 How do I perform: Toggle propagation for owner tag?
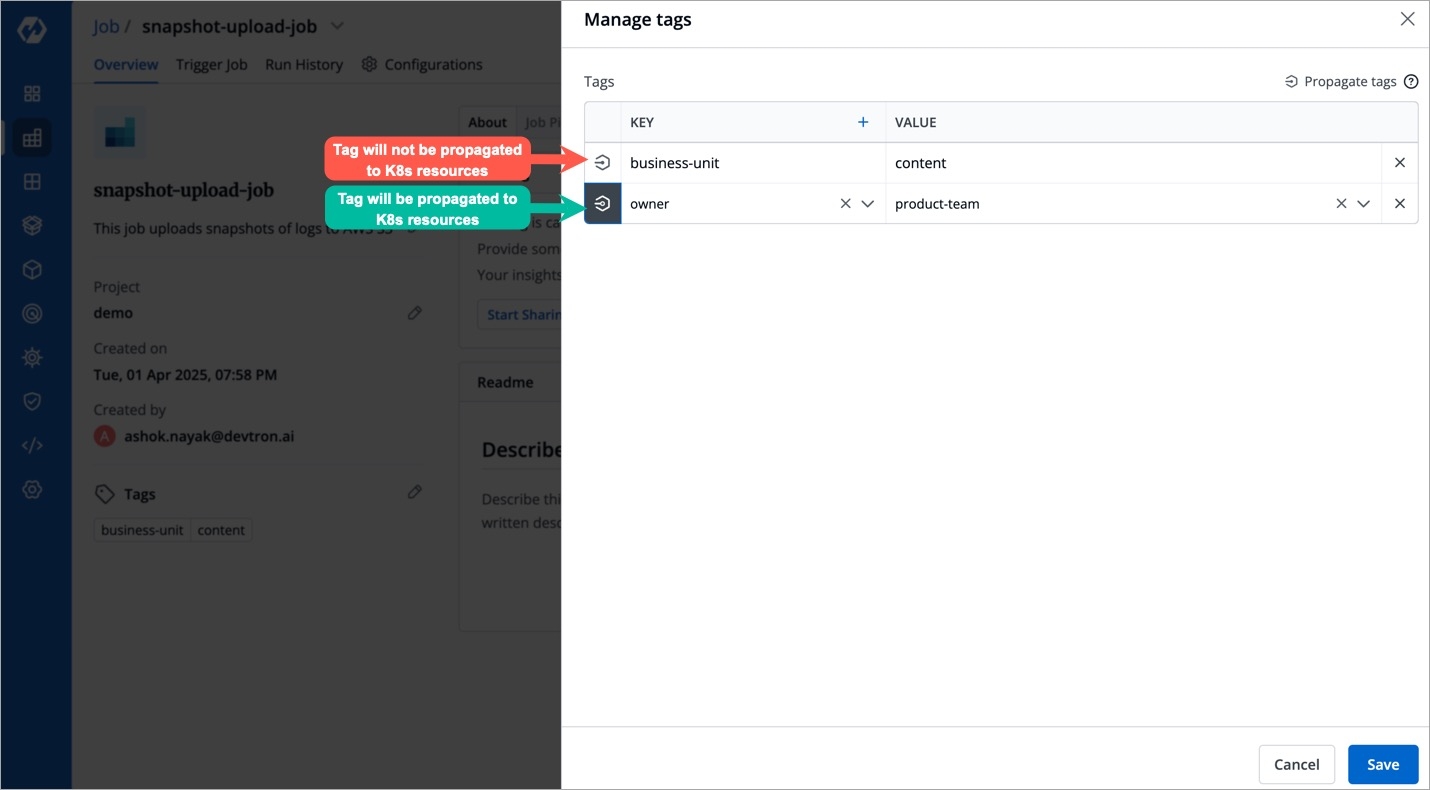602,204
